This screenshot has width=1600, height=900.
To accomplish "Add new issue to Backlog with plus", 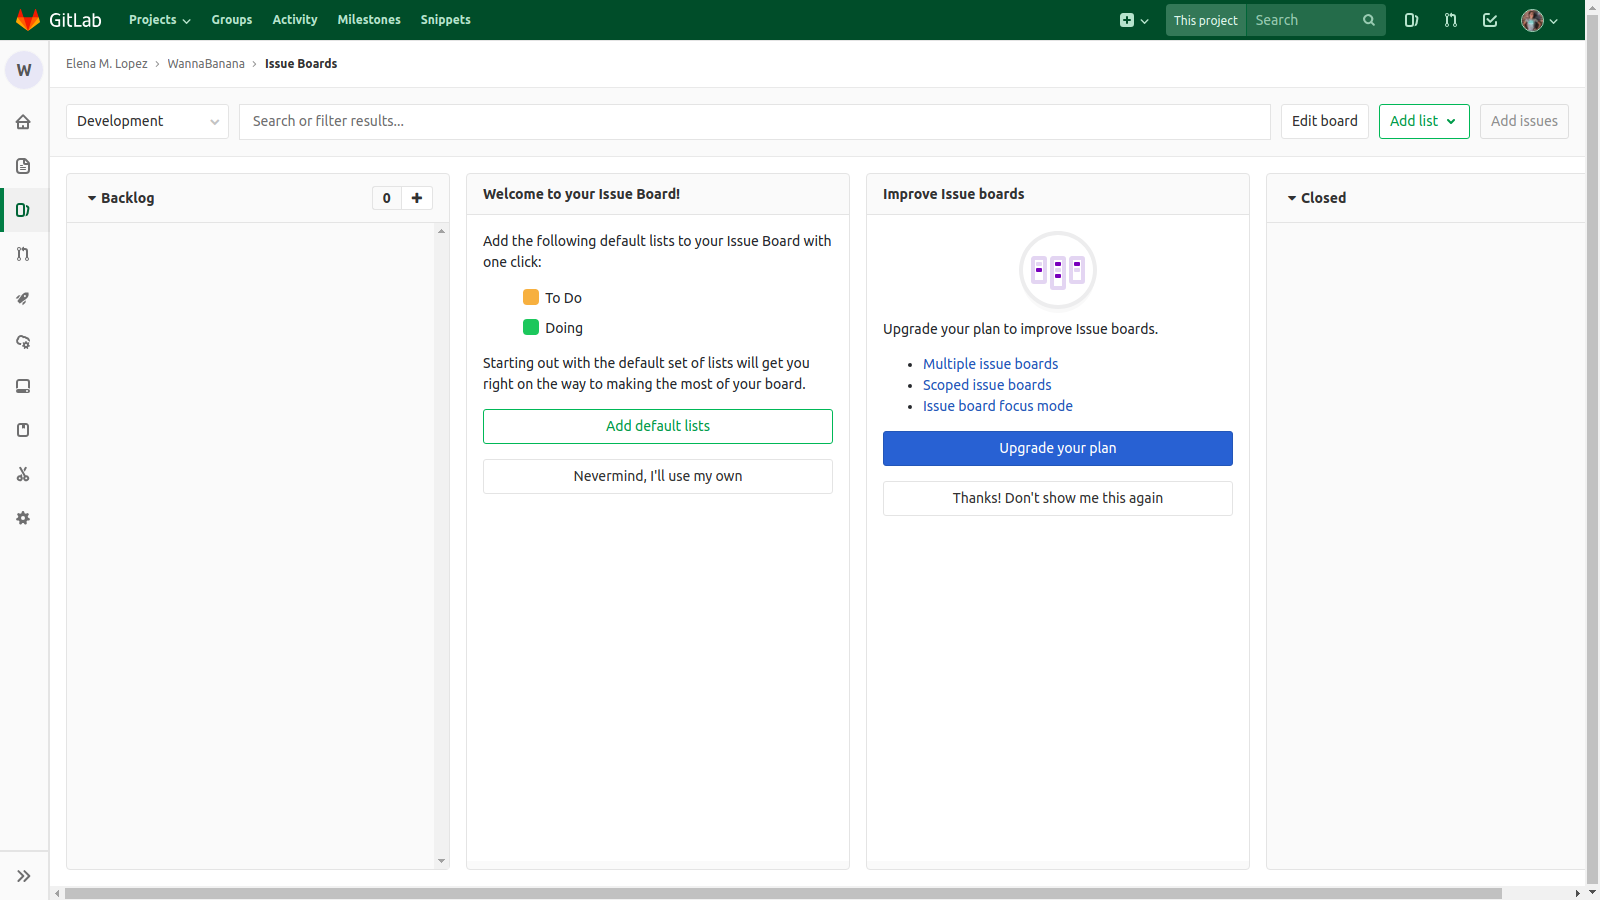I will pyautogui.click(x=417, y=198).
